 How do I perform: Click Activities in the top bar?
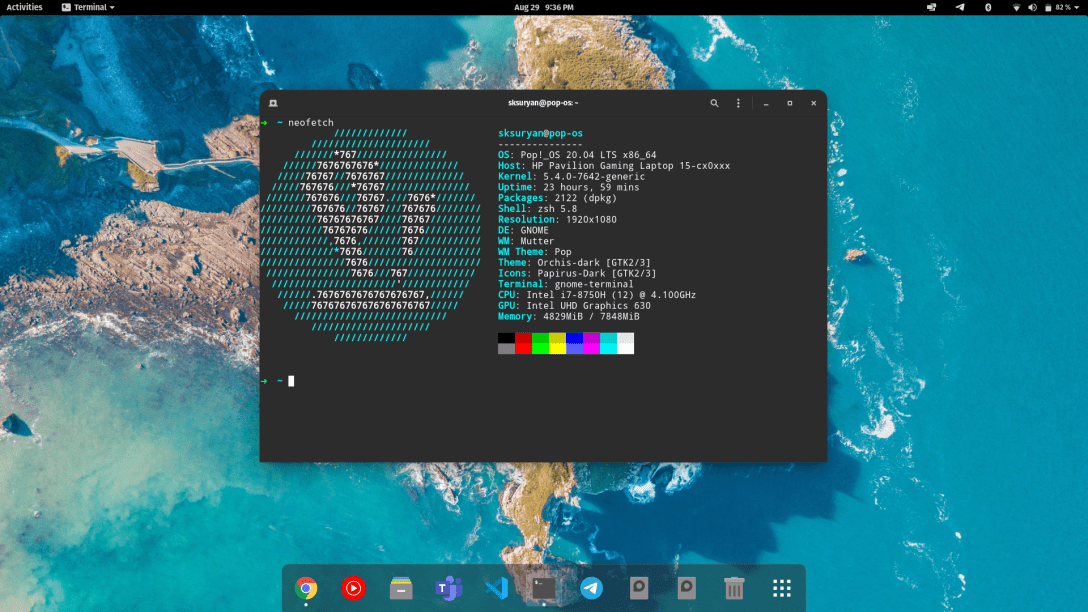(25, 7)
